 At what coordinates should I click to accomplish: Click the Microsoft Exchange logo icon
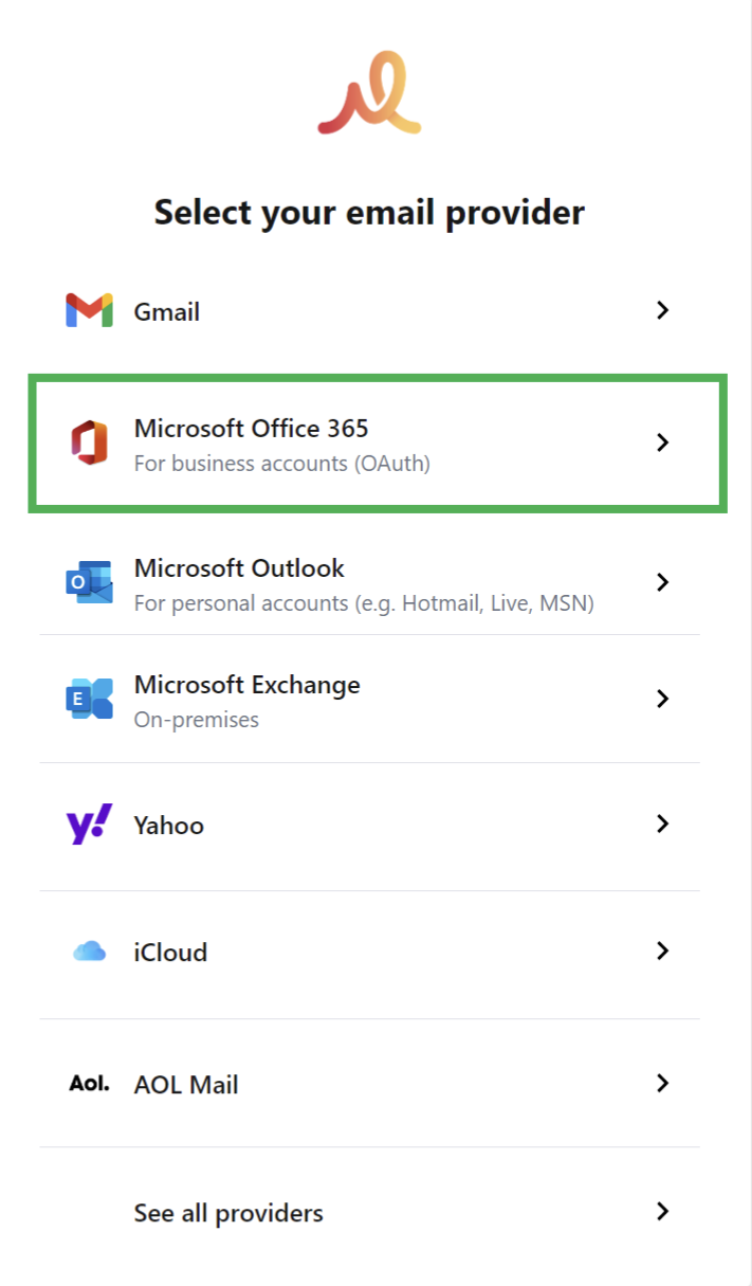click(x=89, y=698)
